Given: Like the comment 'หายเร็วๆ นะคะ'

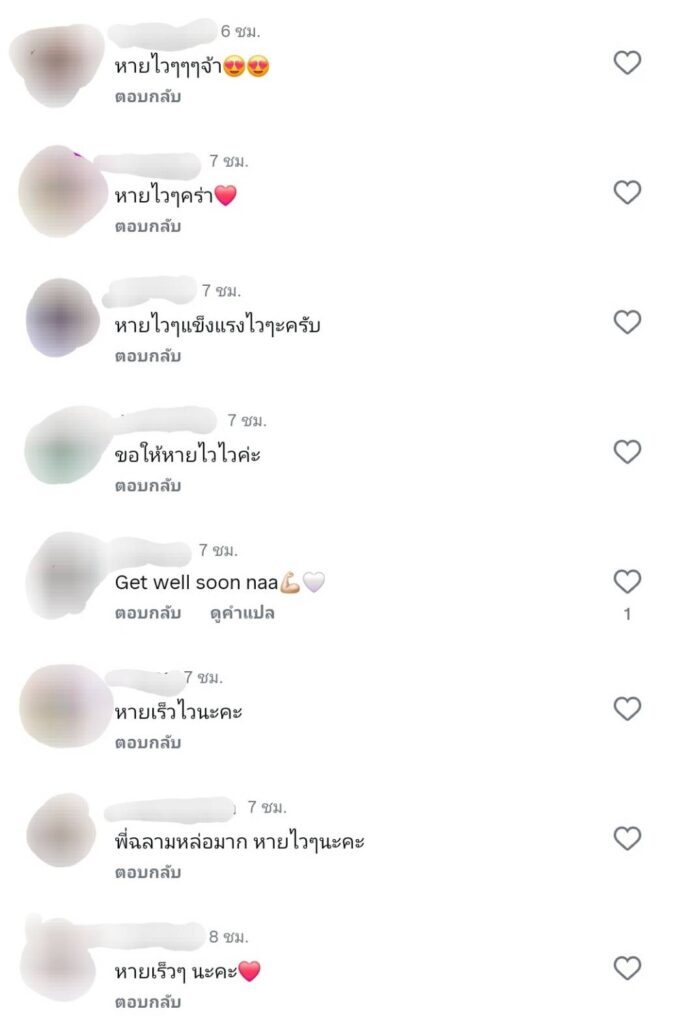Looking at the screenshot, I should (627, 968).
